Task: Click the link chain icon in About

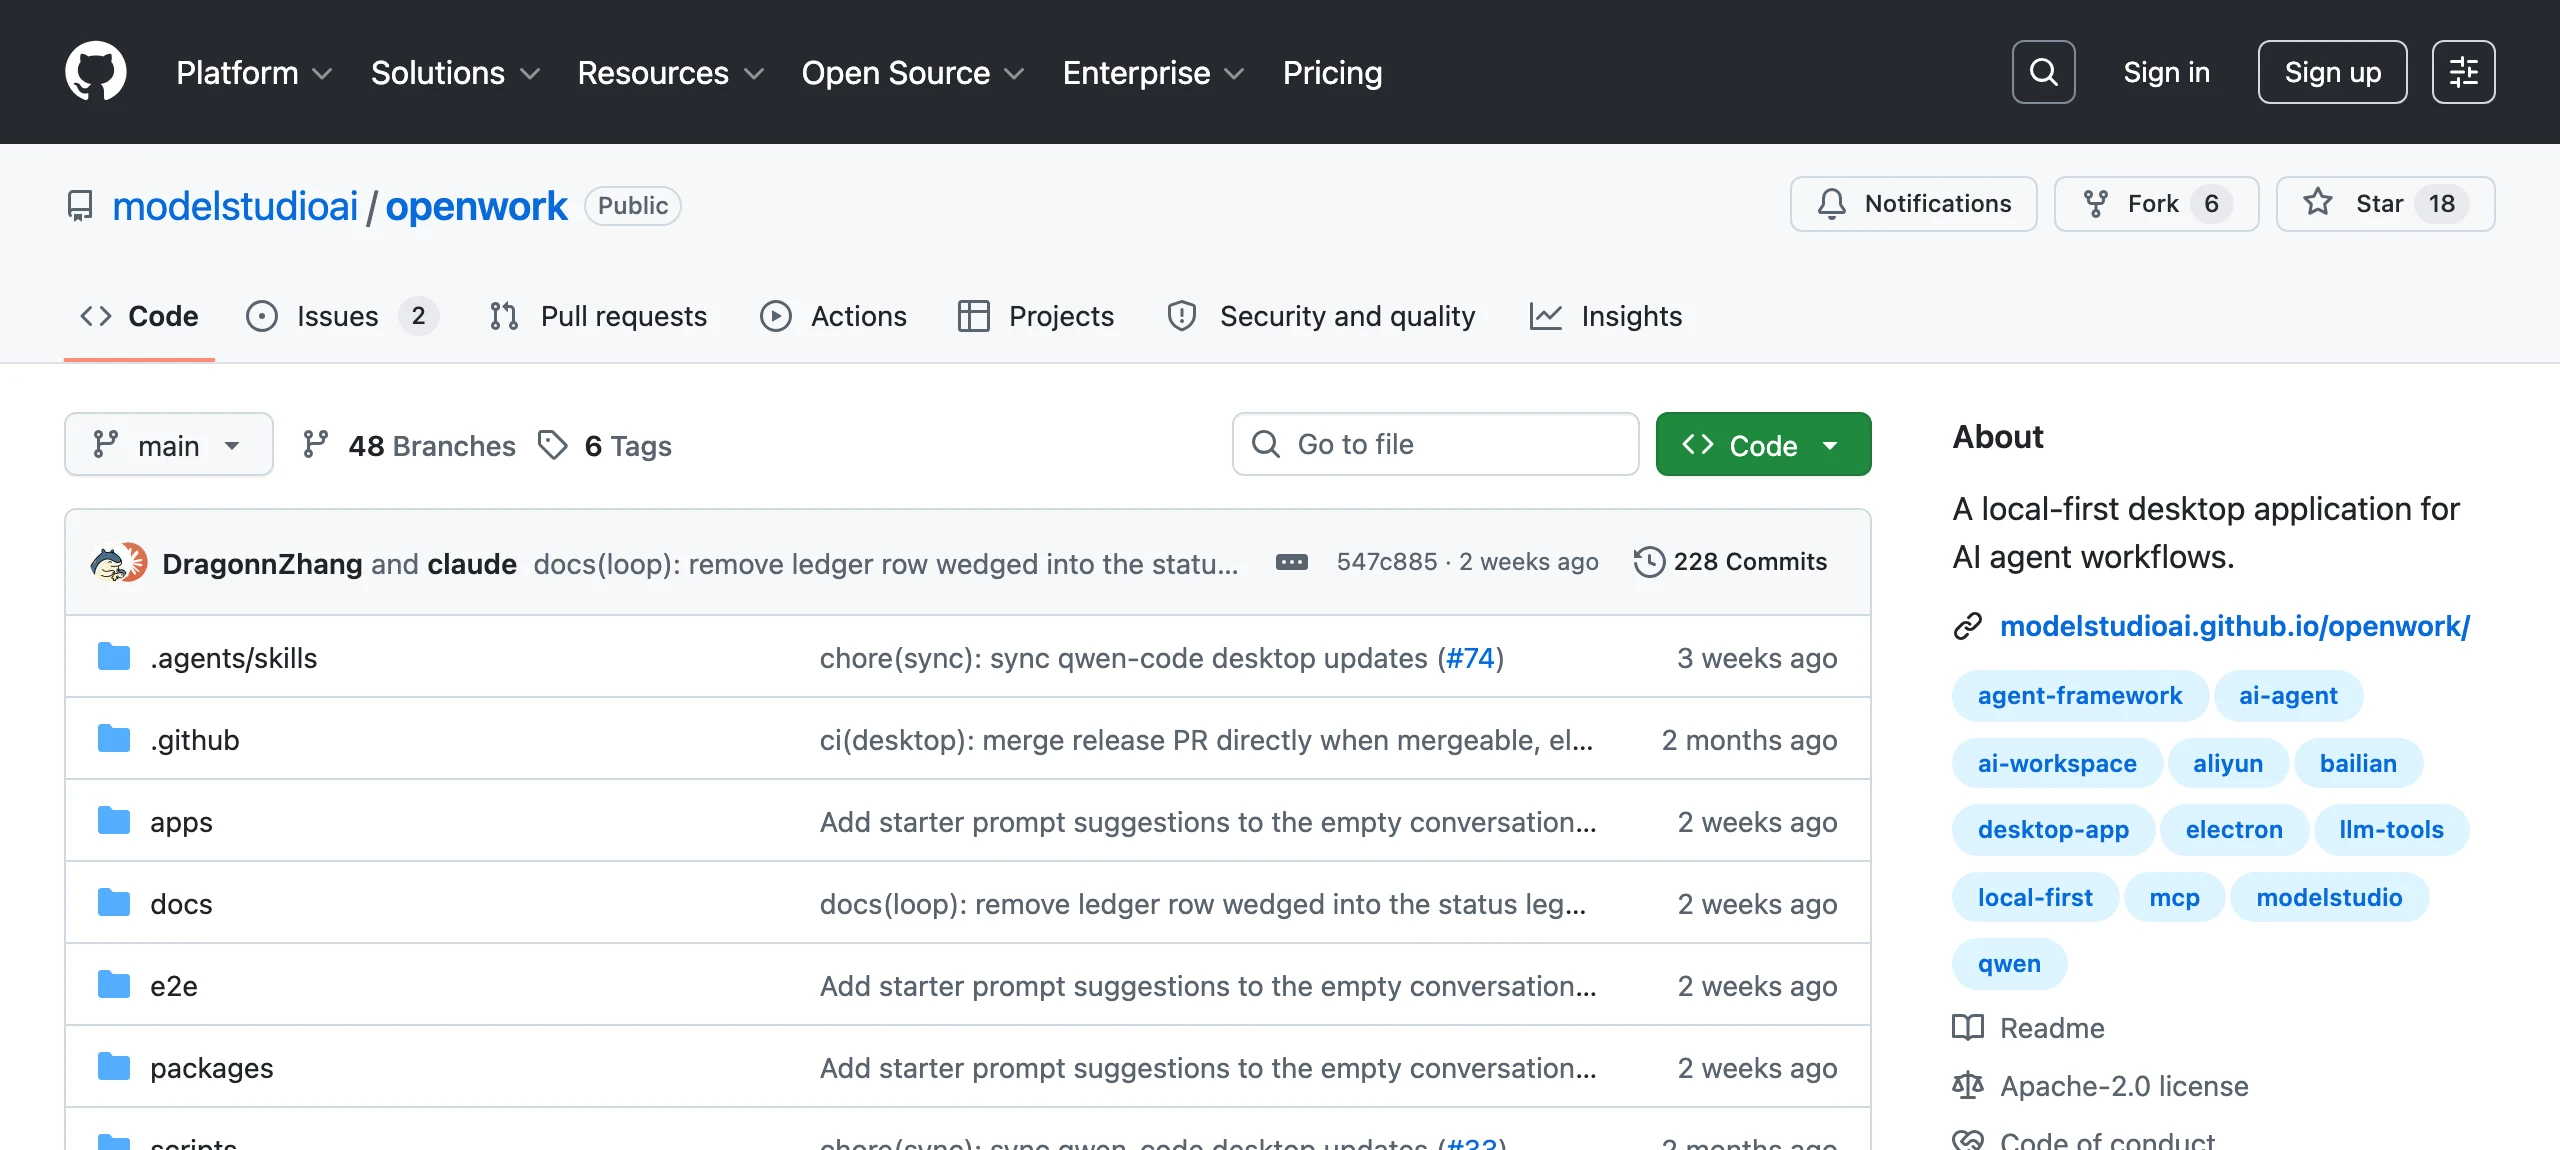Action: 1968,626
